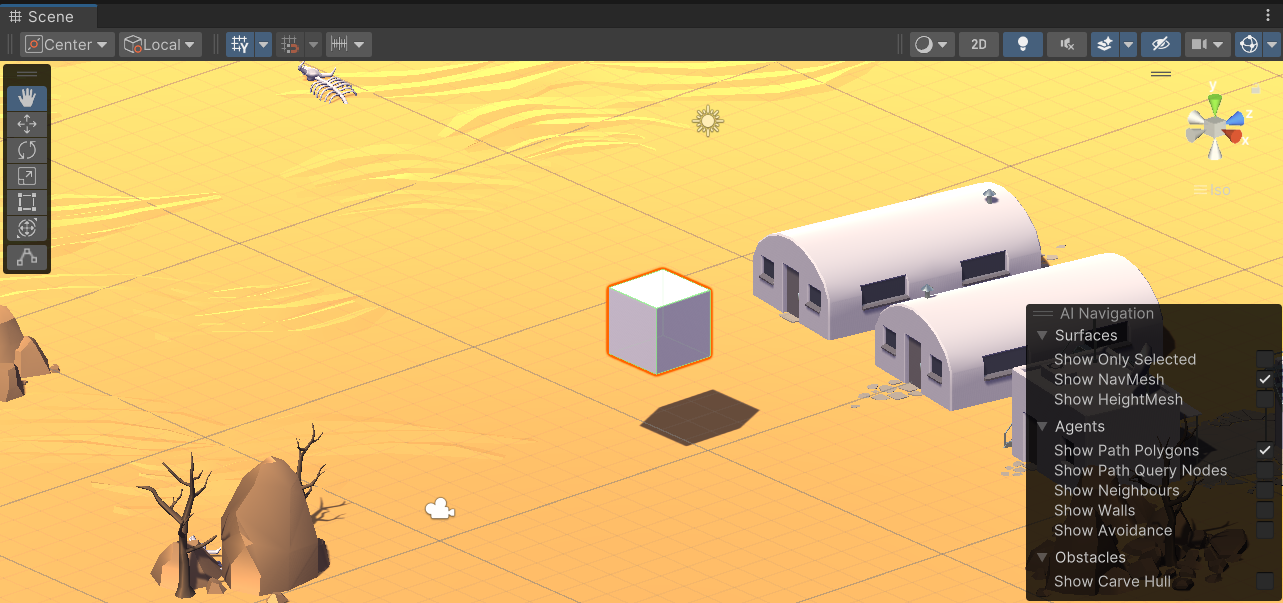Select the Hand view tool
1283x603 pixels.
[x=27, y=98]
